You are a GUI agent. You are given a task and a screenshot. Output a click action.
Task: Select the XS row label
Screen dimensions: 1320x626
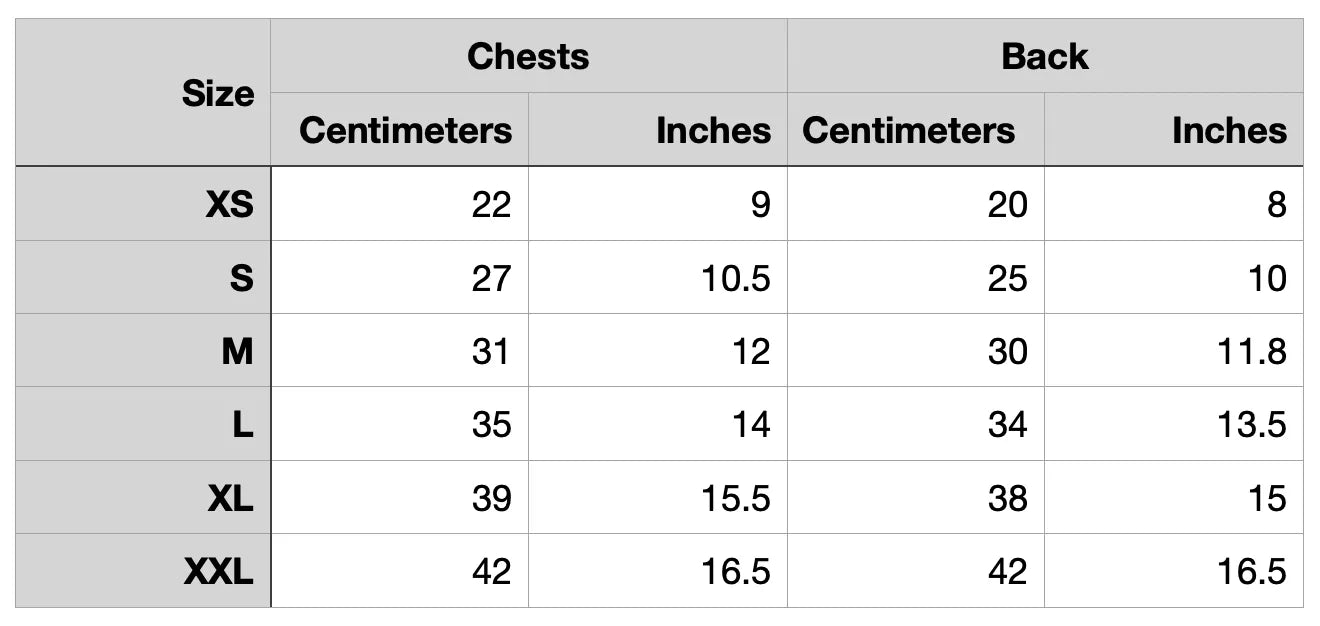pyautogui.click(x=229, y=204)
